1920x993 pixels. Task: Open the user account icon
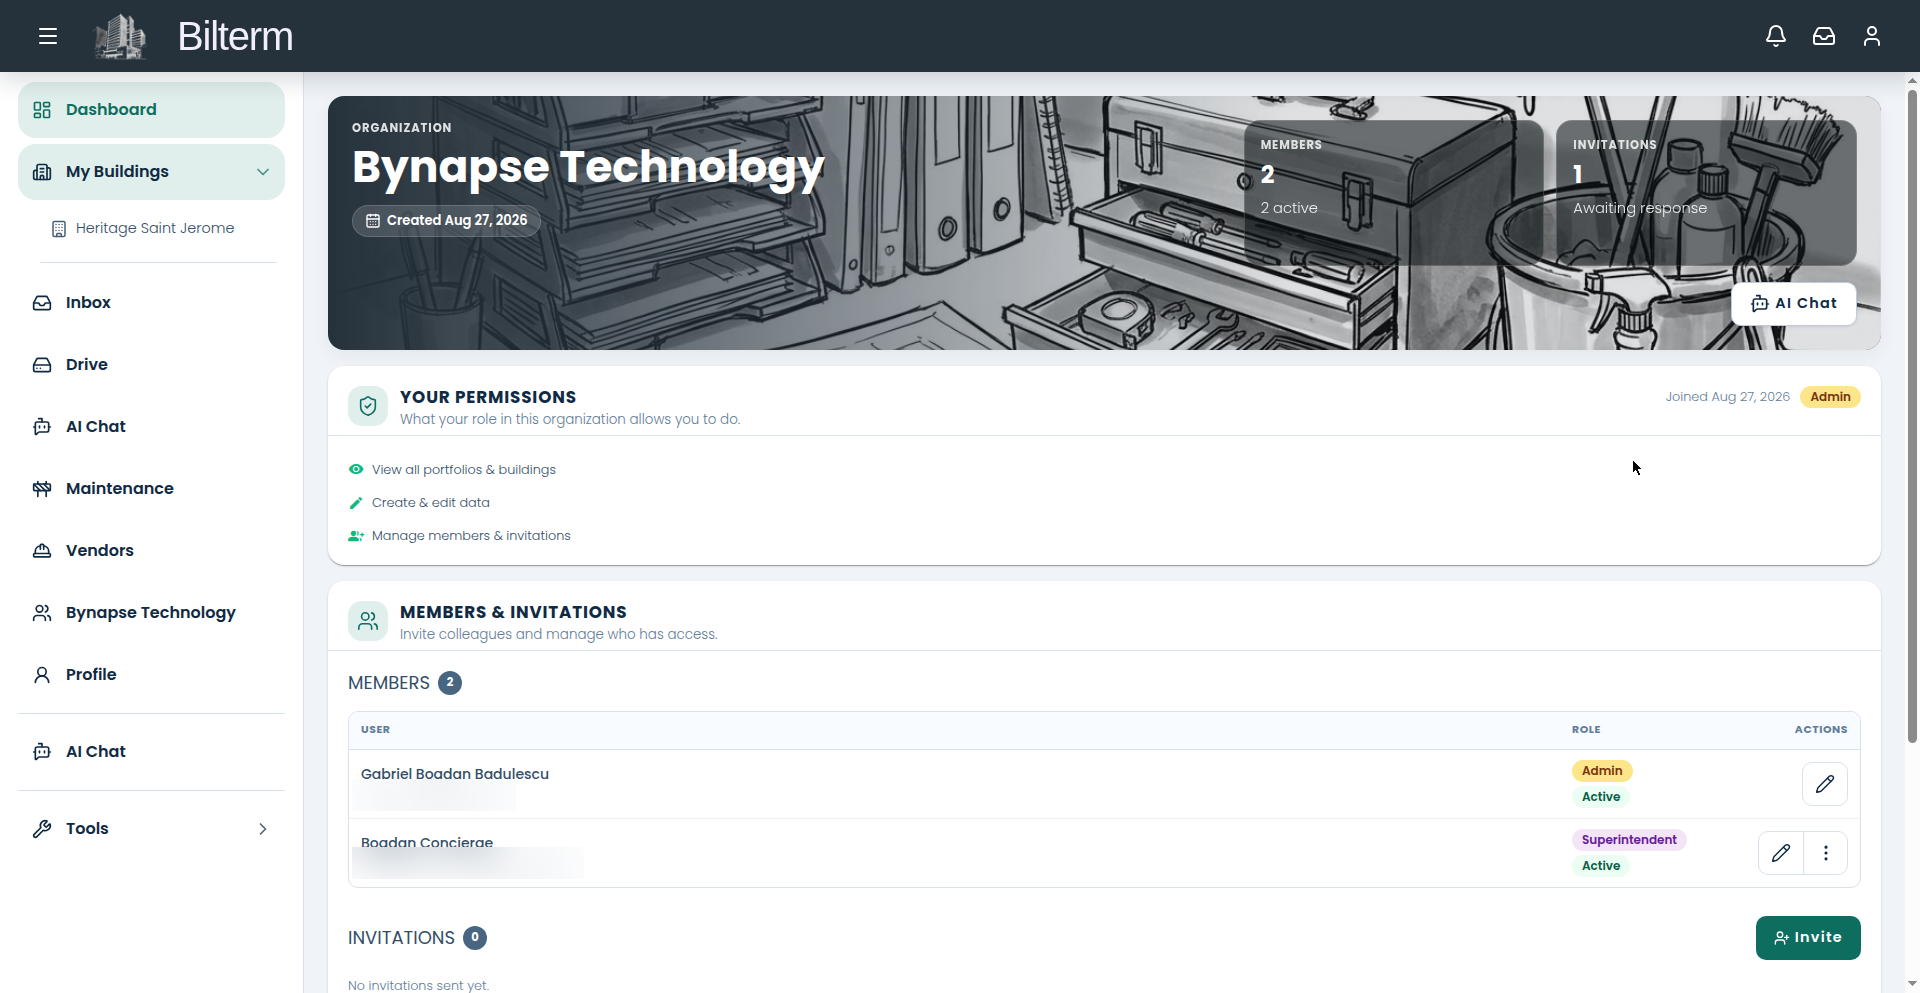[x=1872, y=37]
